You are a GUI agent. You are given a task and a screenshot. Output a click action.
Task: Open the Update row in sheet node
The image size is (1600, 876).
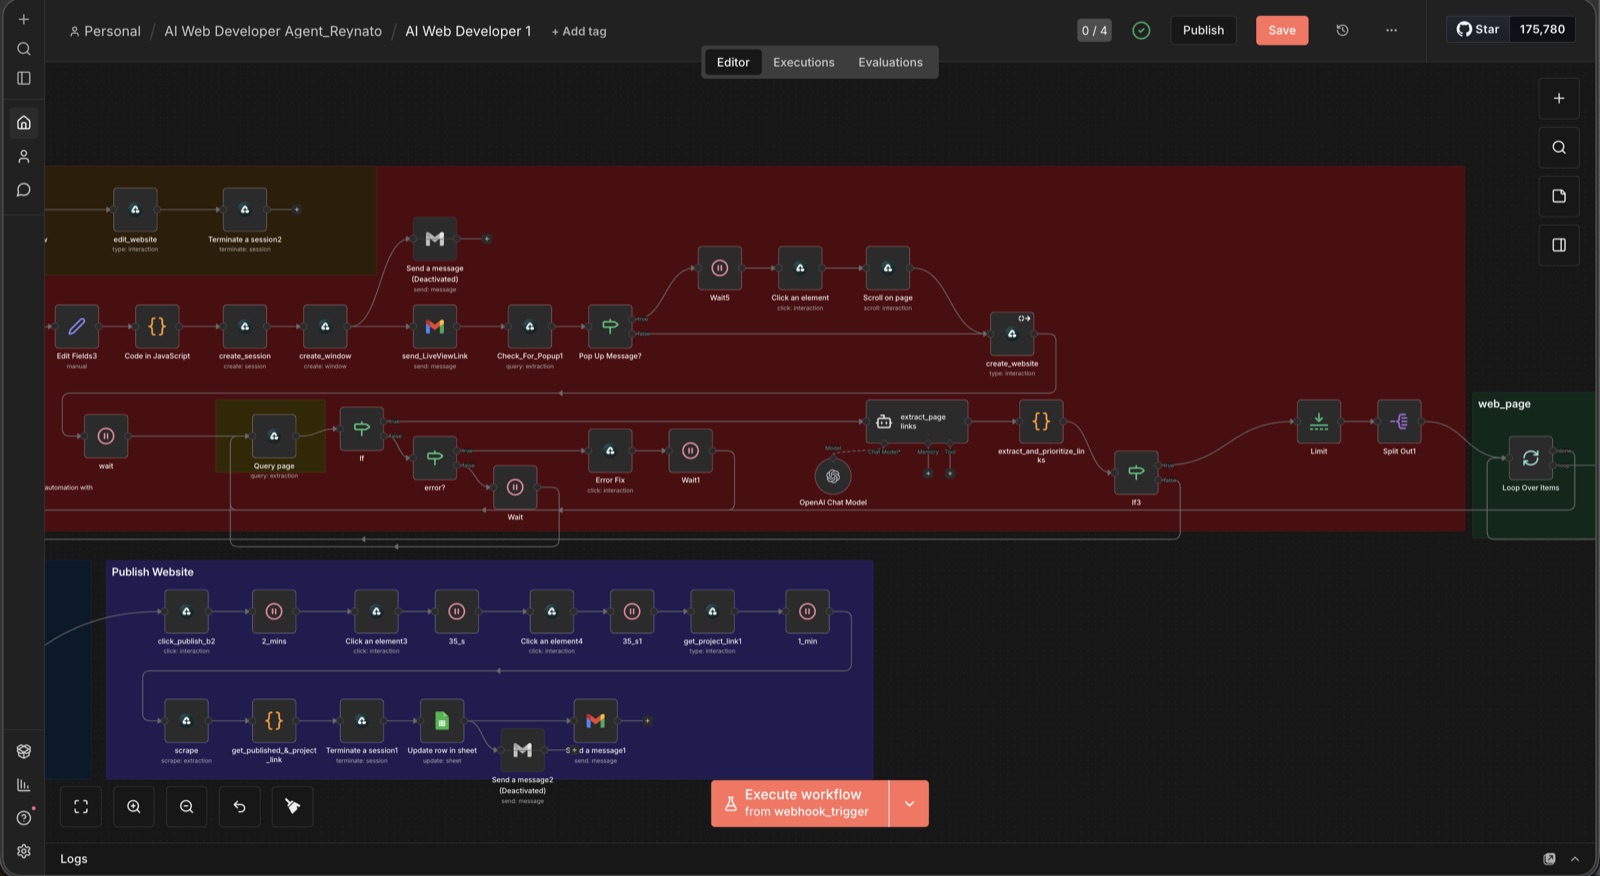pyautogui.click(x=442, y=721)
